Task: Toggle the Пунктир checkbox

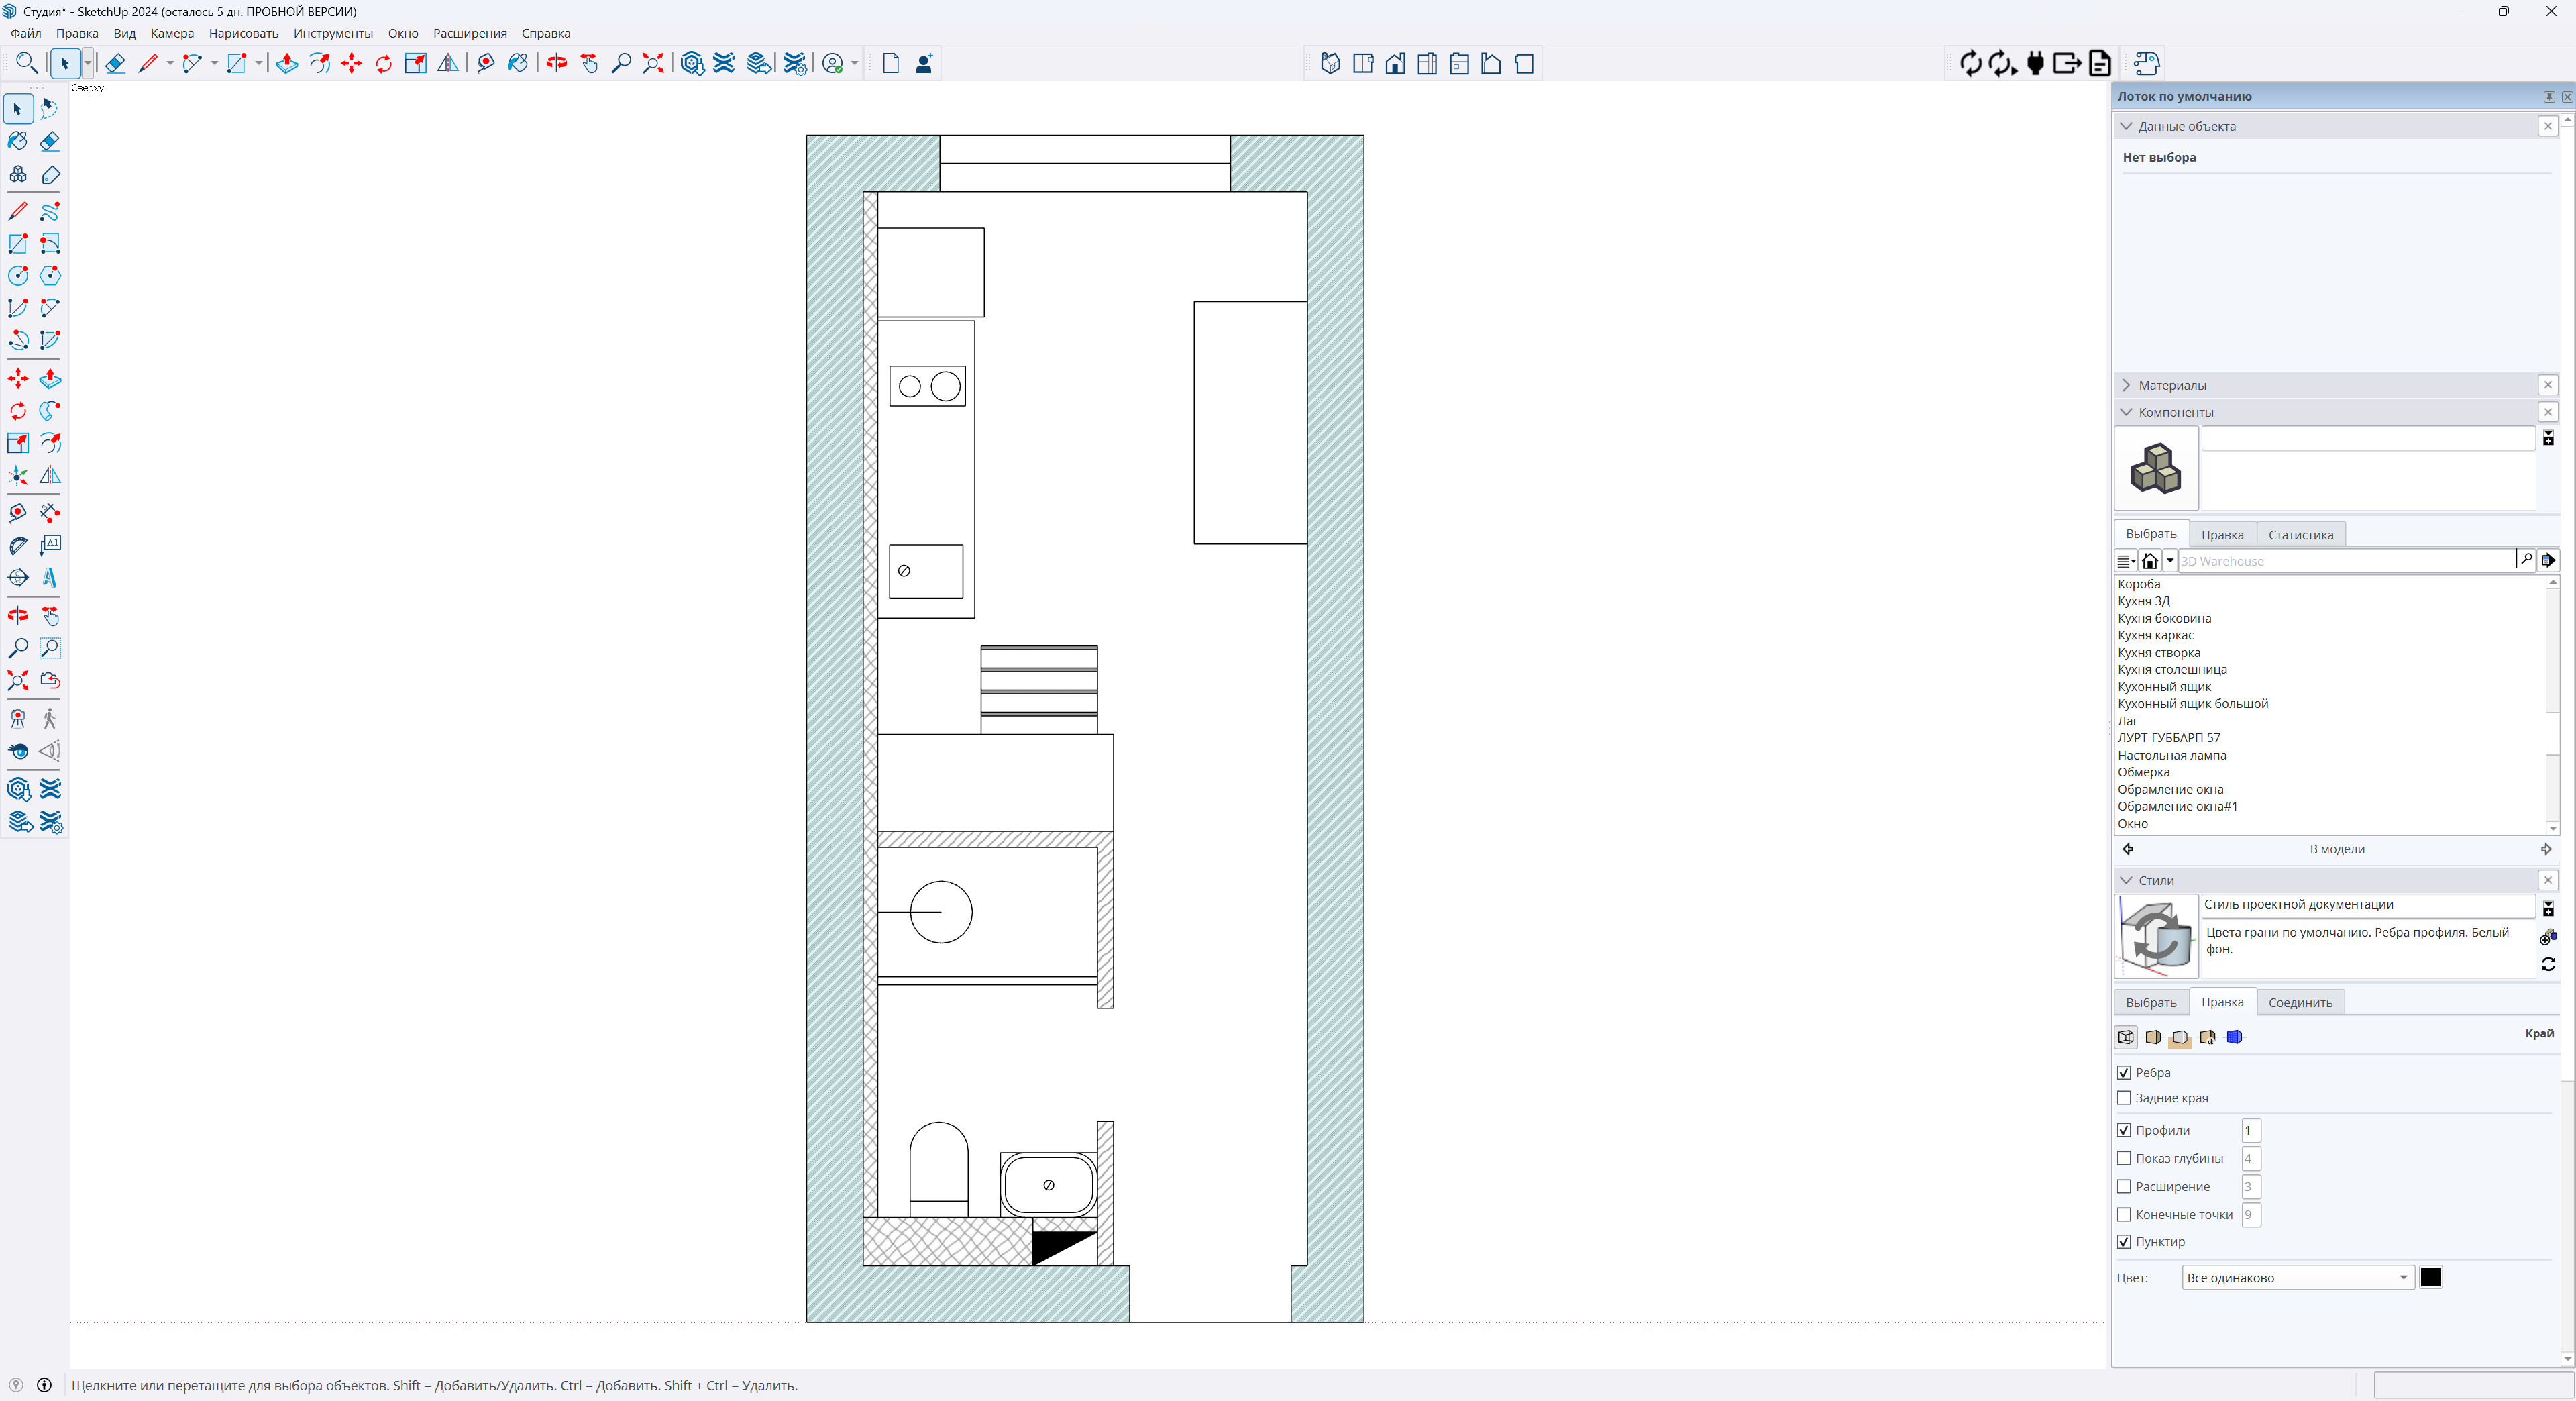Action: pyautogui.click(x=2124, y=1242)
